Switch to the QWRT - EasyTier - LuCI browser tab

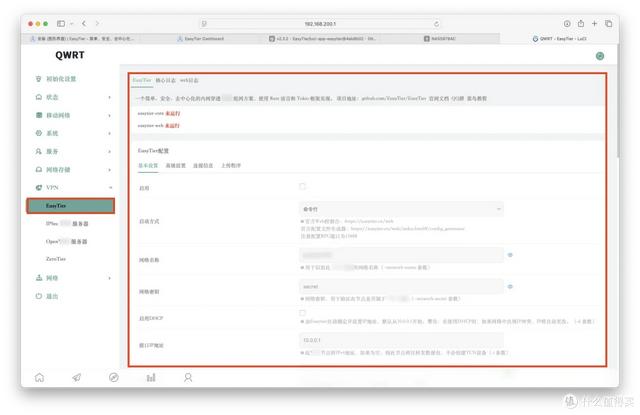point(560,38)
